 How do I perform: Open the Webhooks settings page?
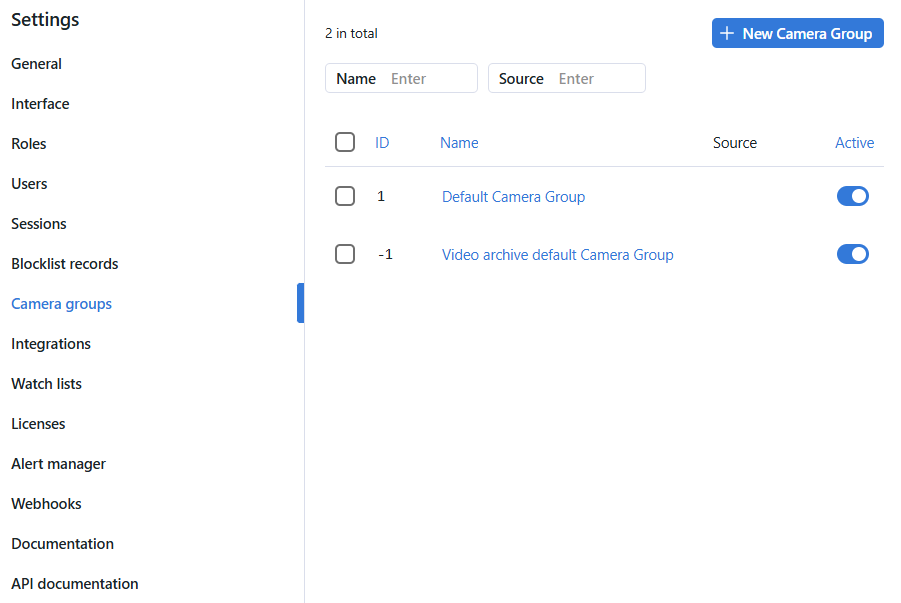tap(46, 504)
